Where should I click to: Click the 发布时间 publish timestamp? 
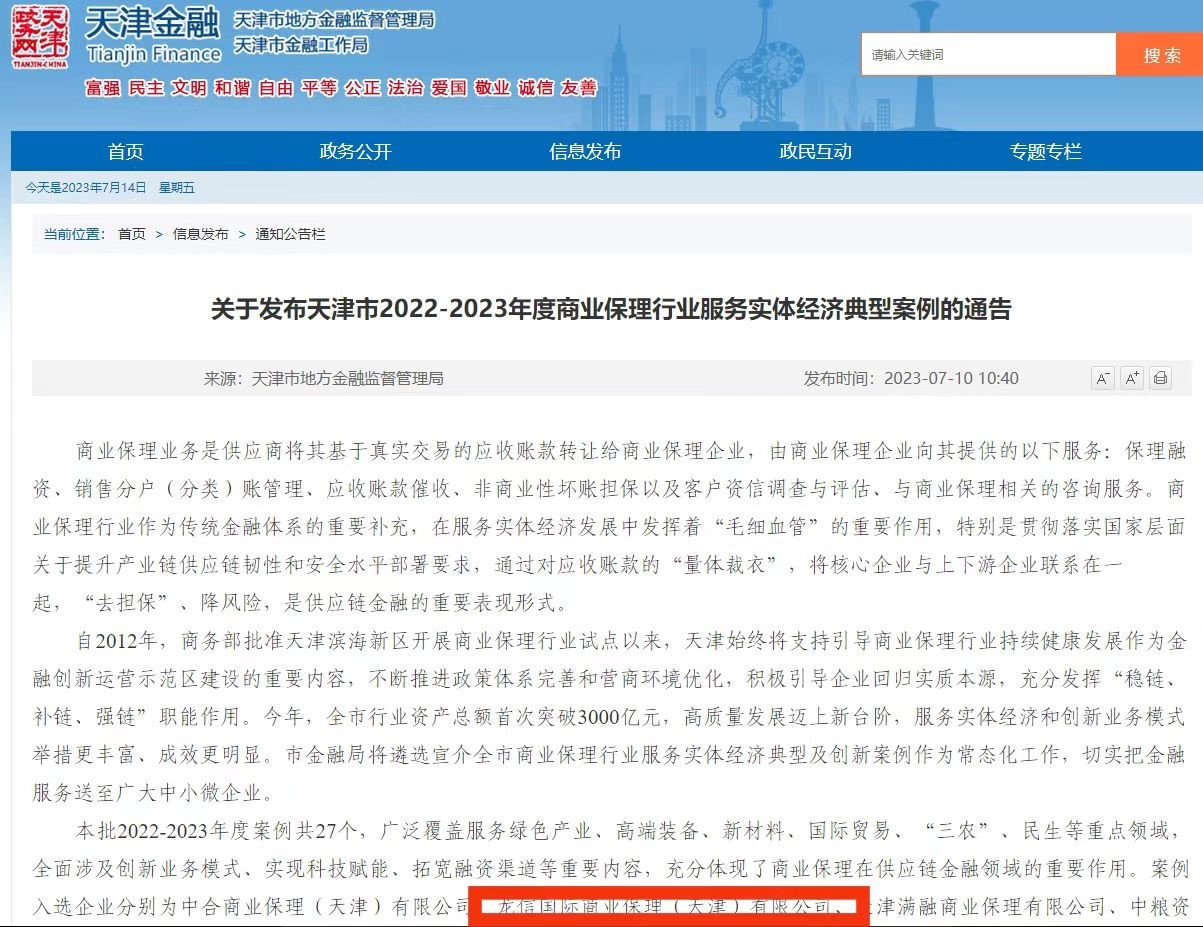pyautogui.click(x=911, y=378)
